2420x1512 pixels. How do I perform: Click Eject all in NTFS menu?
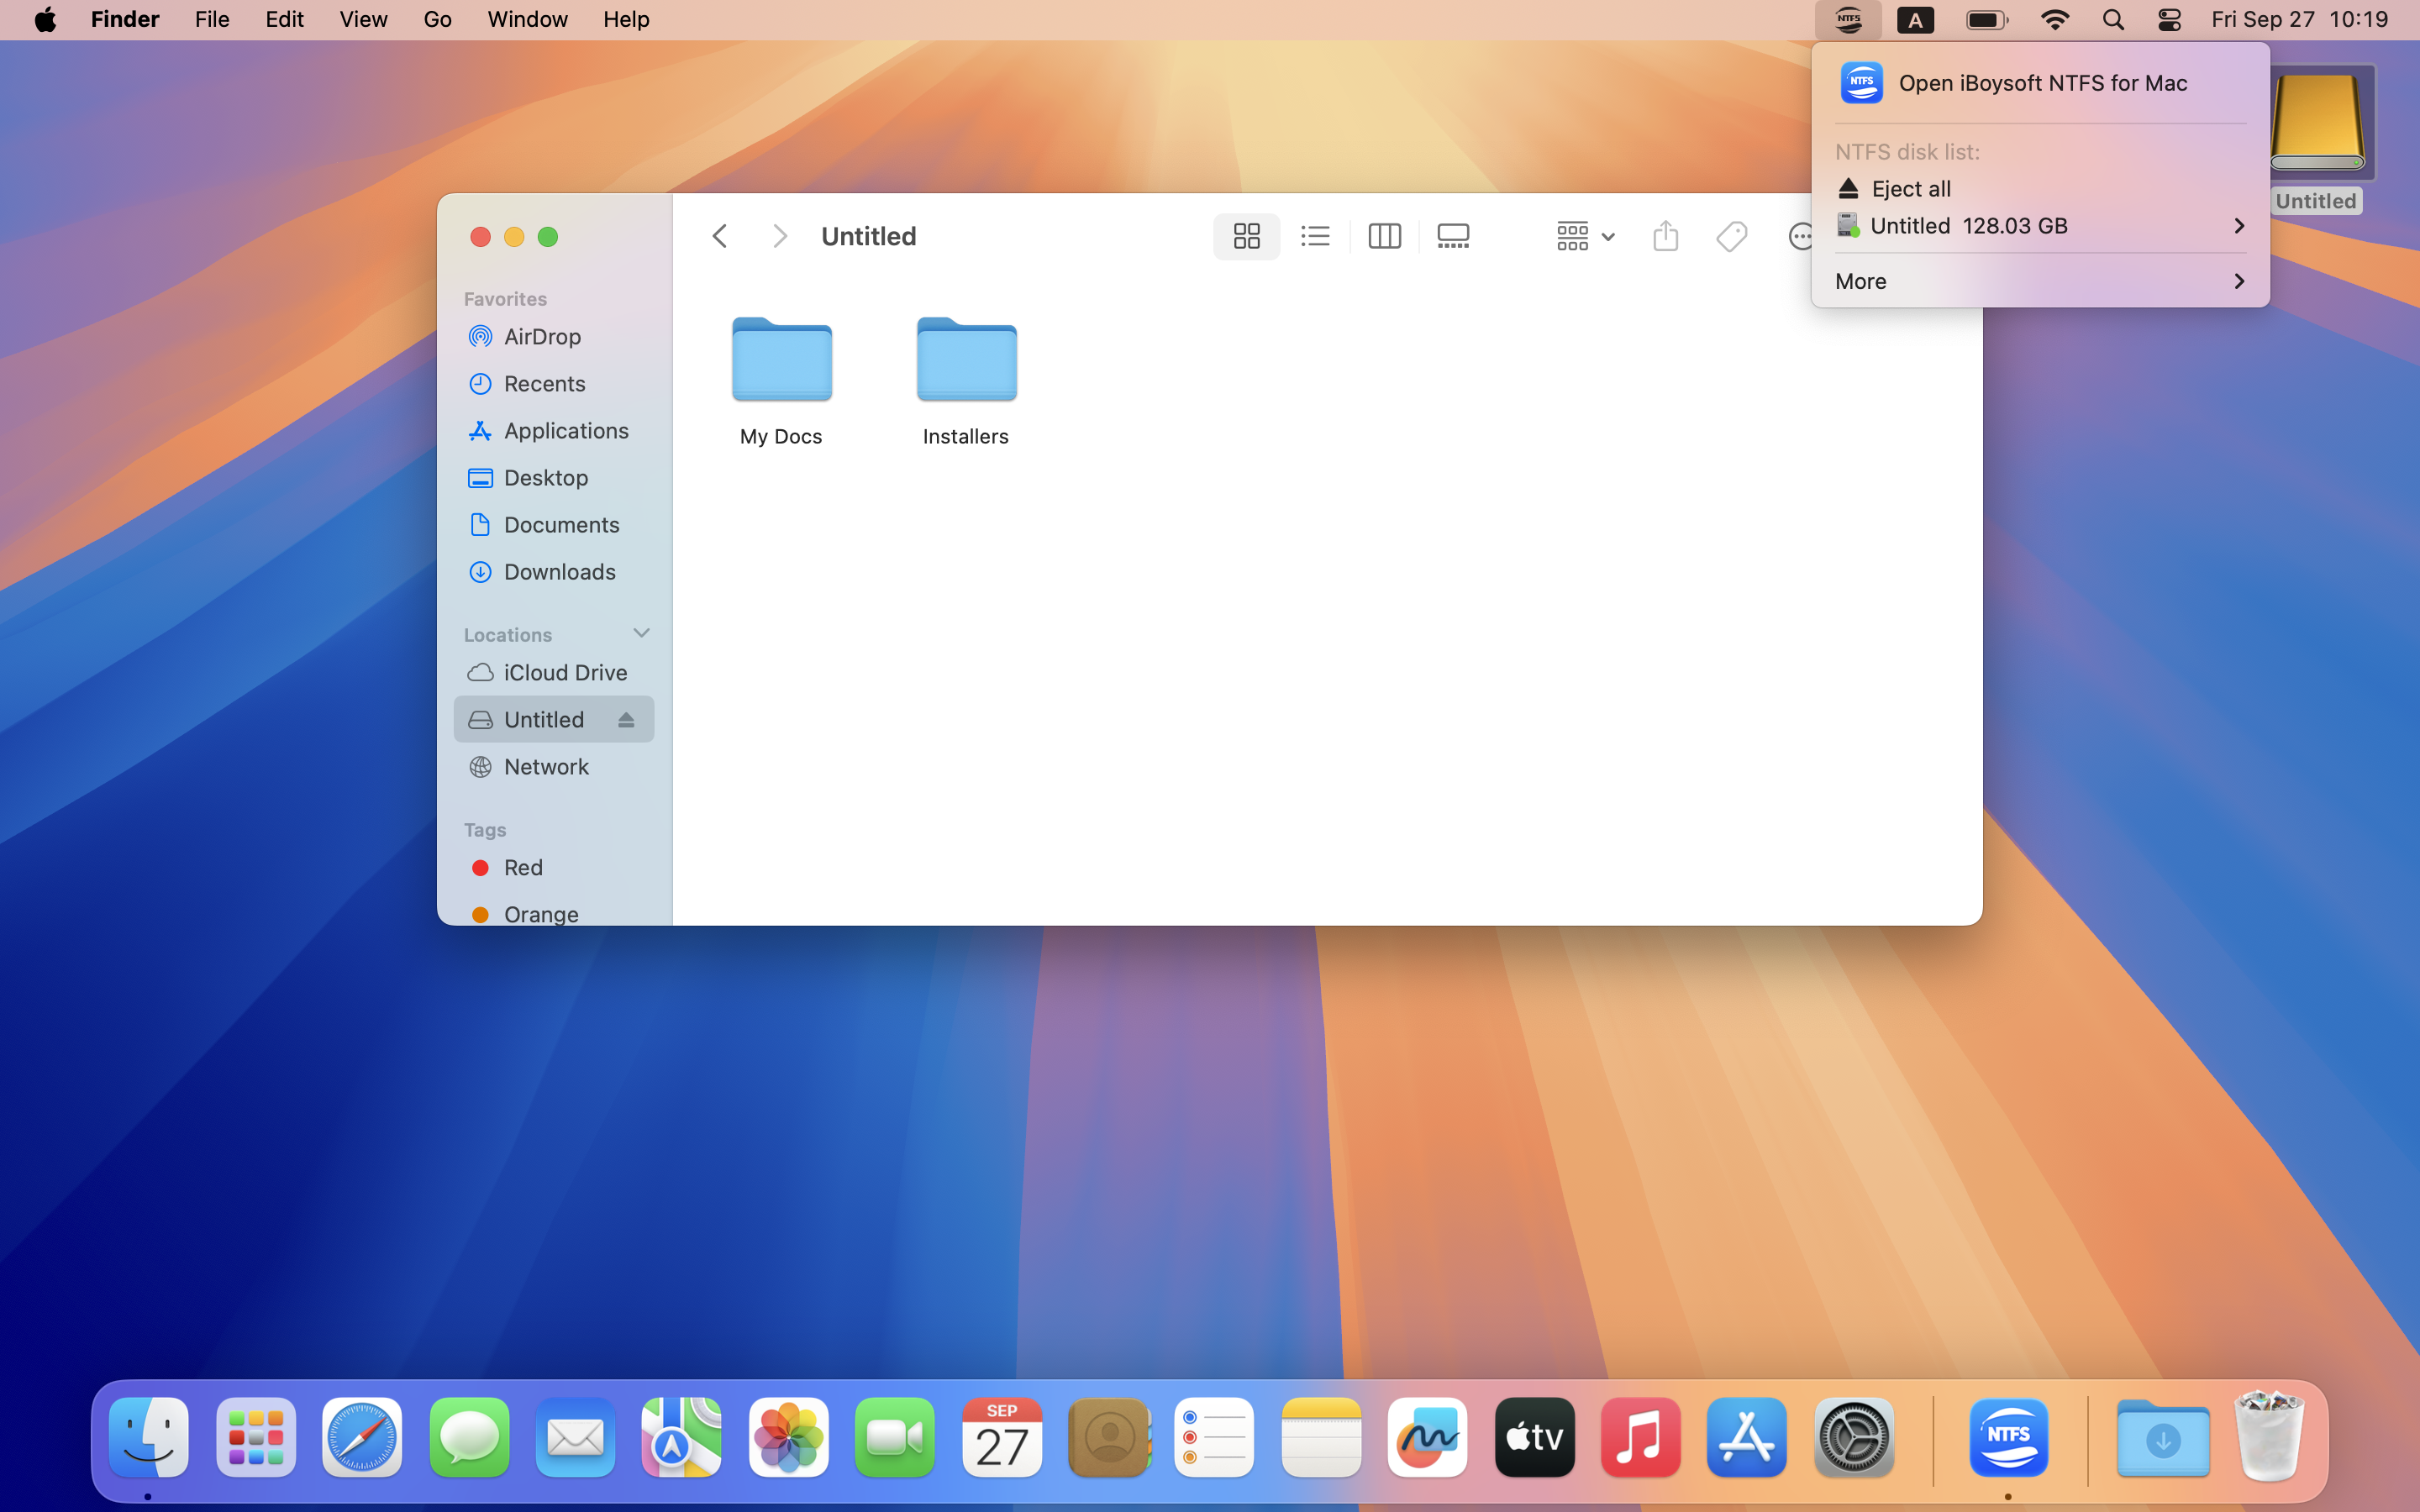pyautogui.click(x=1910, y=189)
